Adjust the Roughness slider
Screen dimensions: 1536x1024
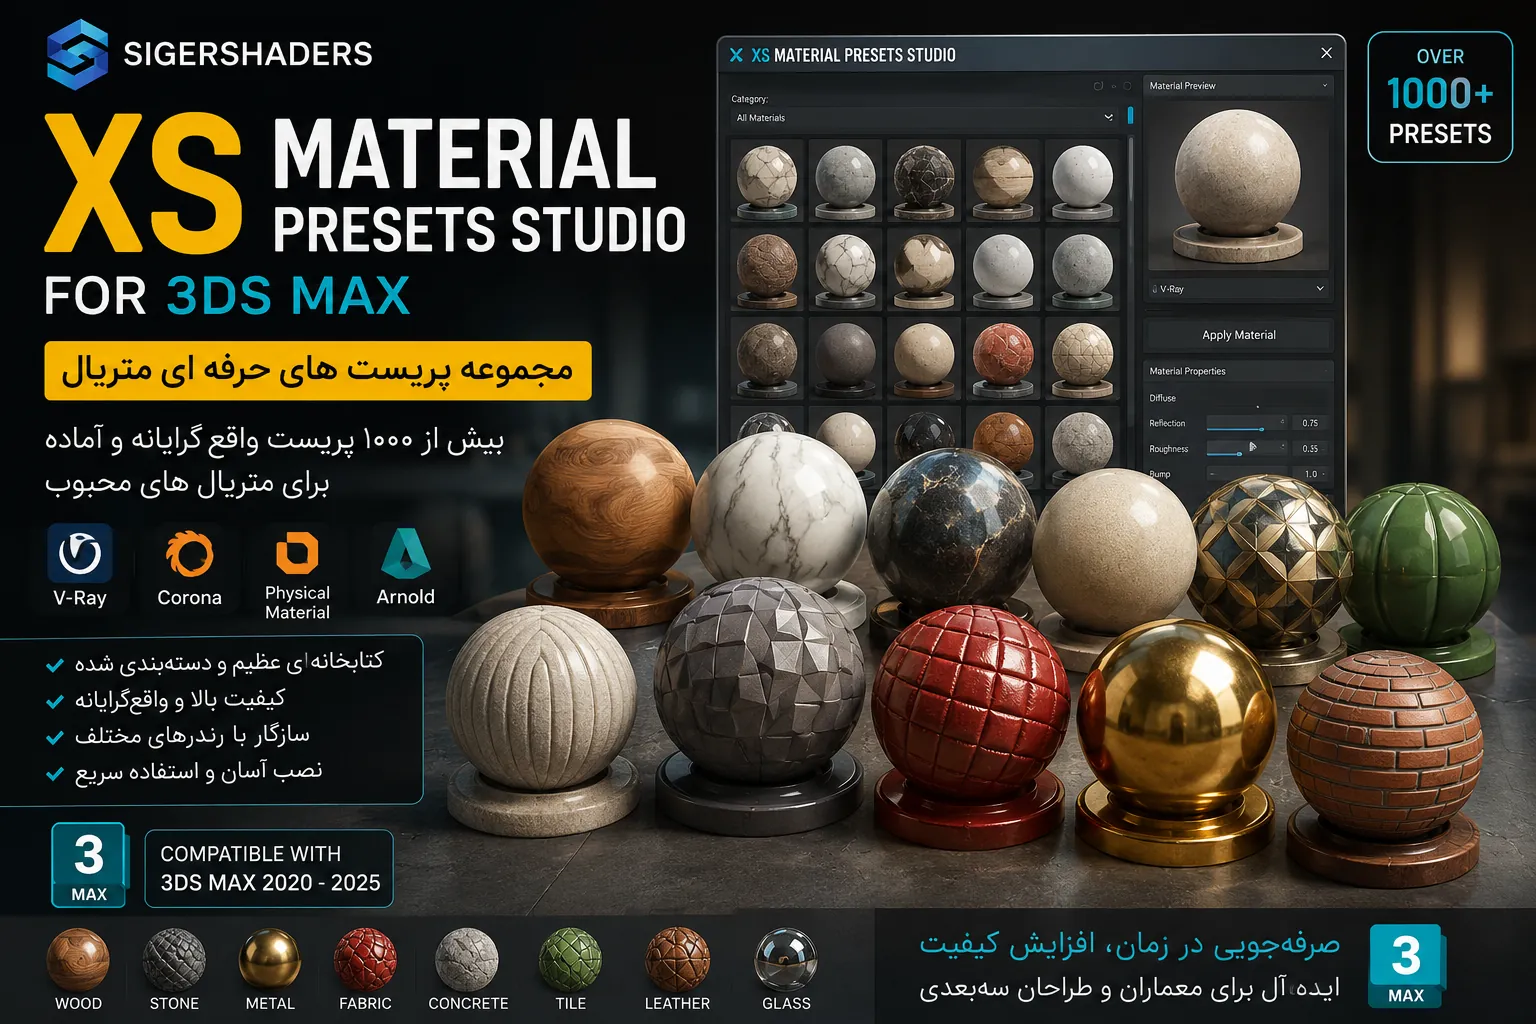1247,449
